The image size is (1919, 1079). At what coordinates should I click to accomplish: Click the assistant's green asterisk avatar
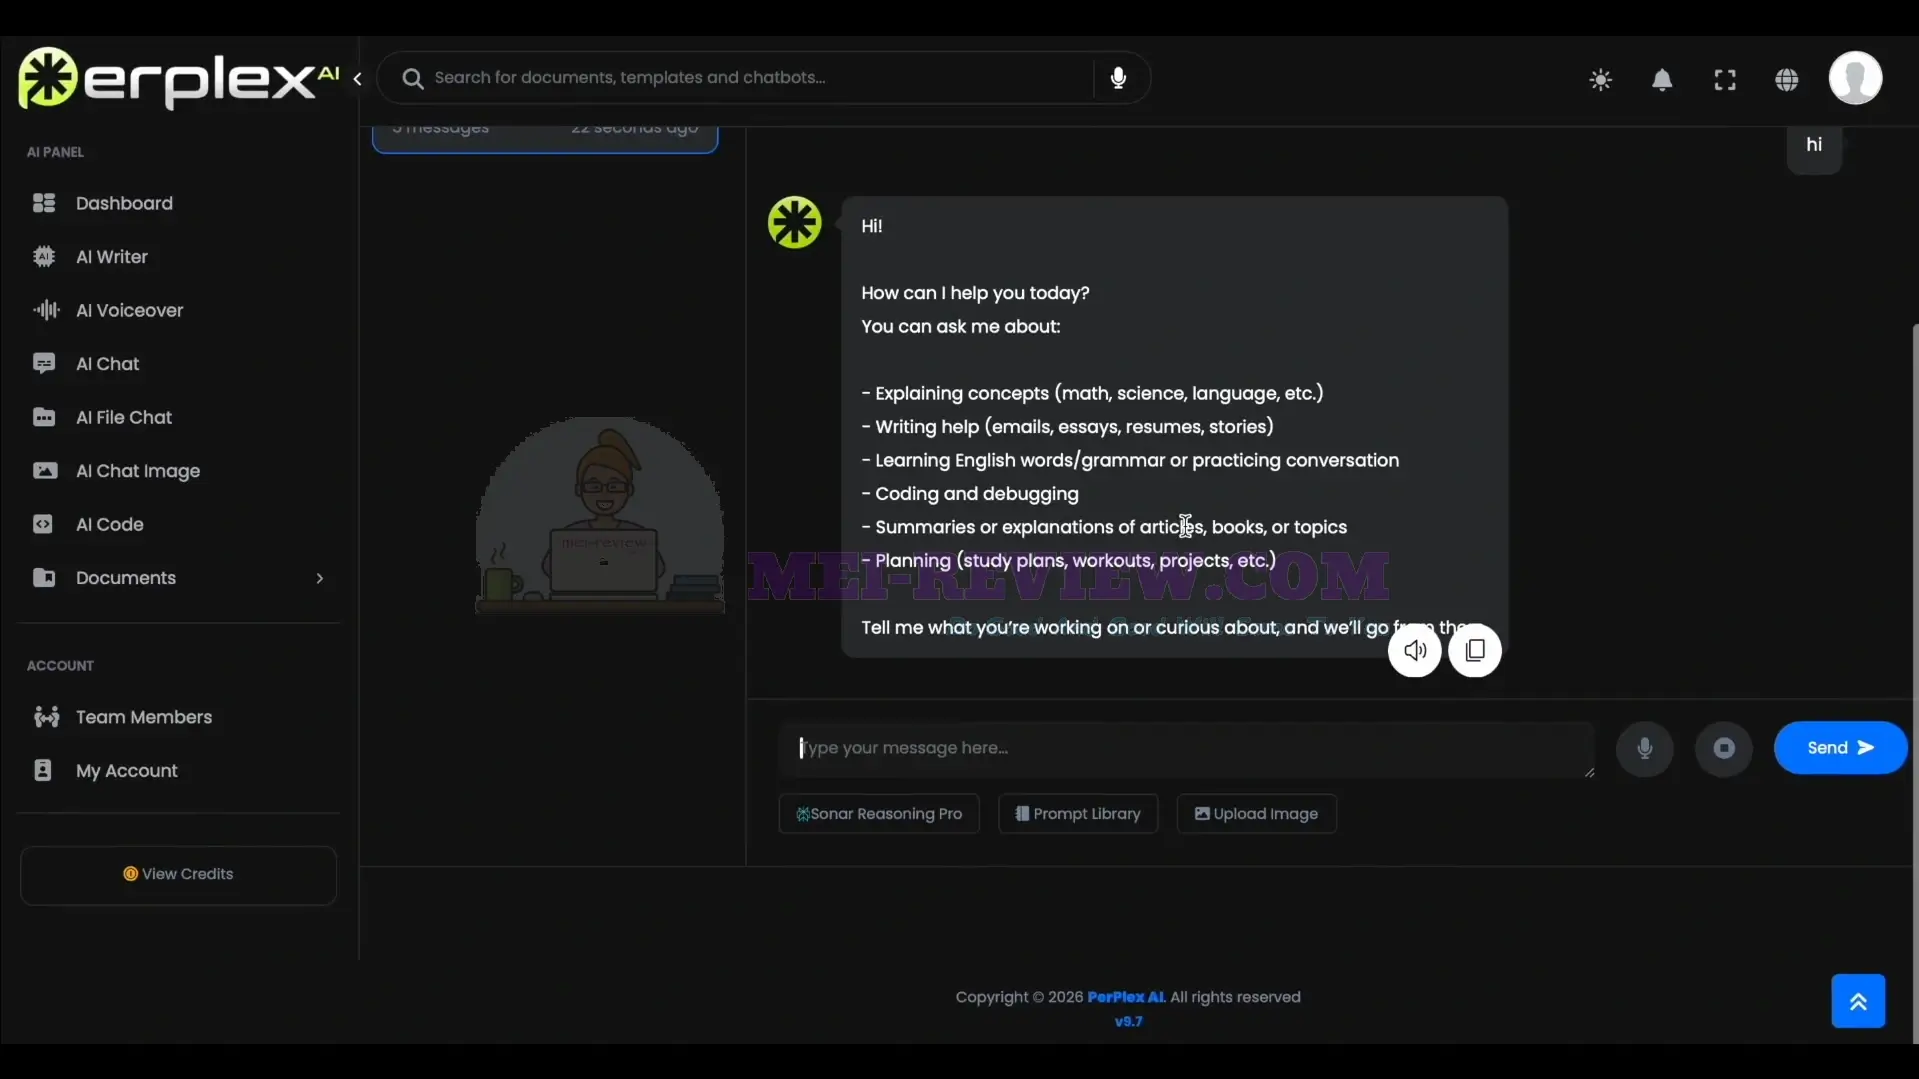point(794,222)
